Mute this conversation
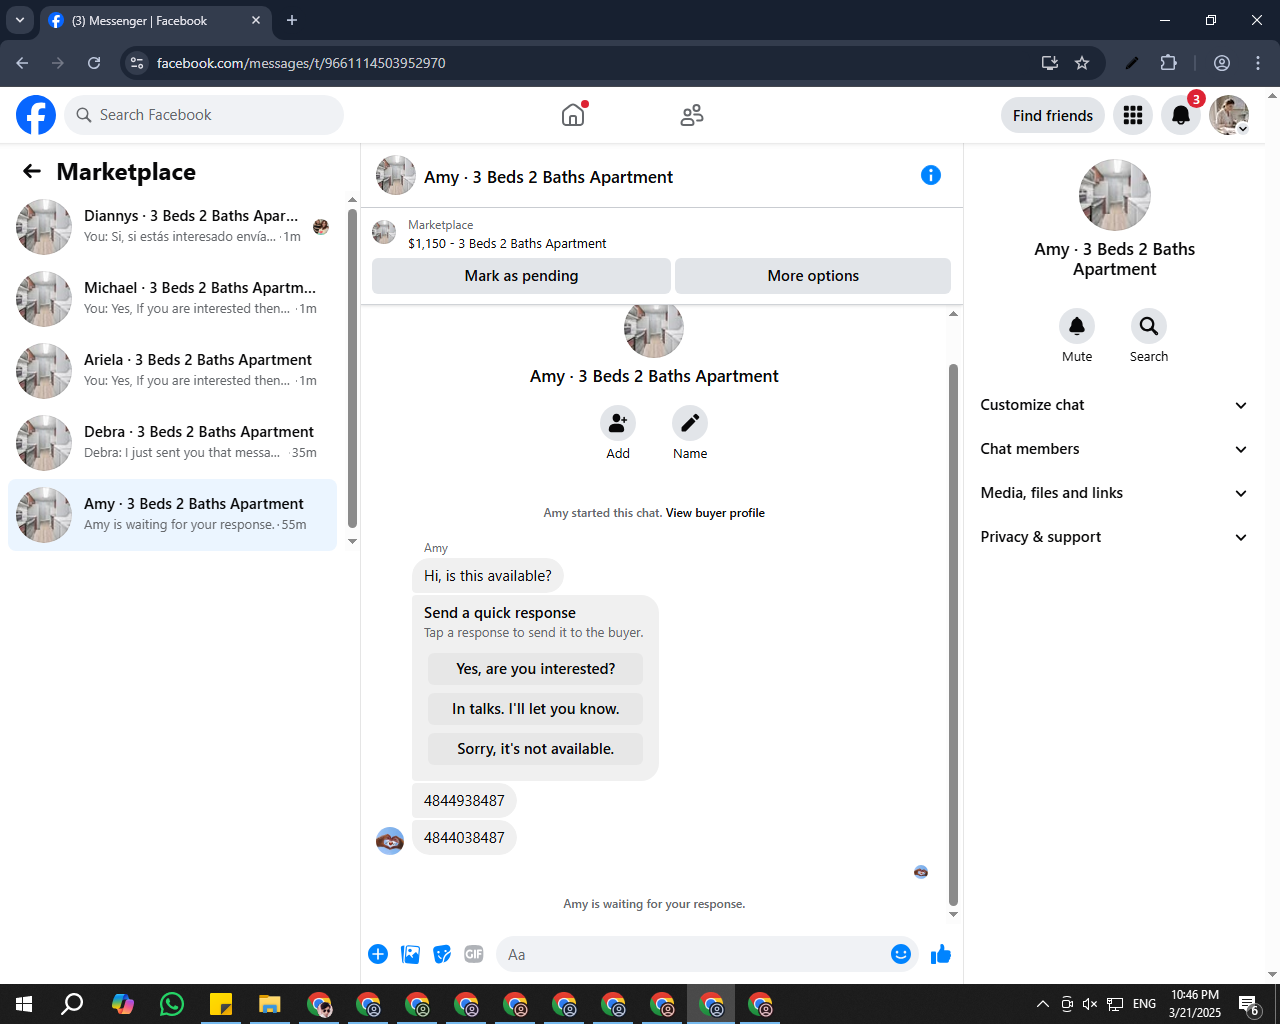 pyautogui.click(x=1077, y=326)
